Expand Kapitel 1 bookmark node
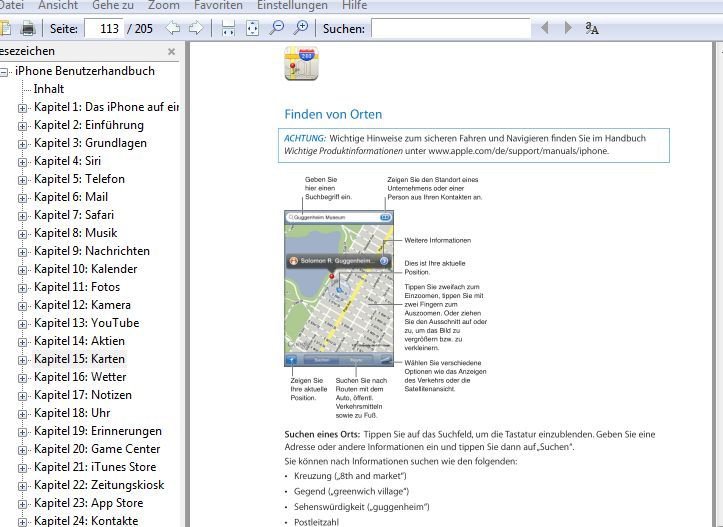The height and width of the screenshot is (527, 723). (22, 108)
